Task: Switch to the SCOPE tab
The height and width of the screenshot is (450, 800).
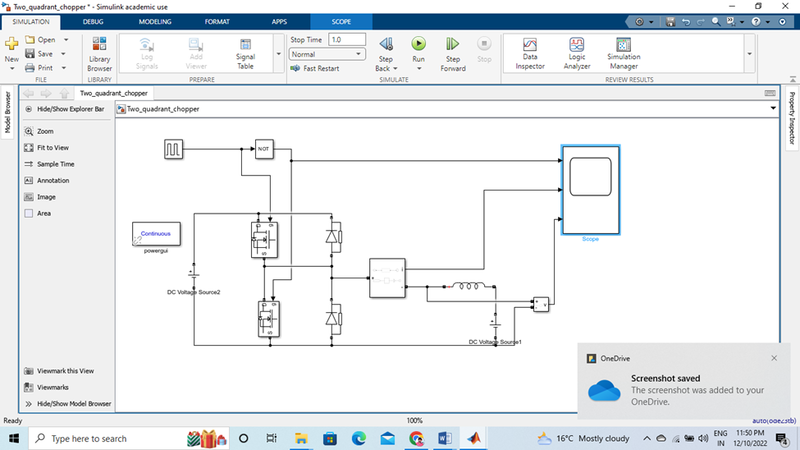Action: click(341, 22)
